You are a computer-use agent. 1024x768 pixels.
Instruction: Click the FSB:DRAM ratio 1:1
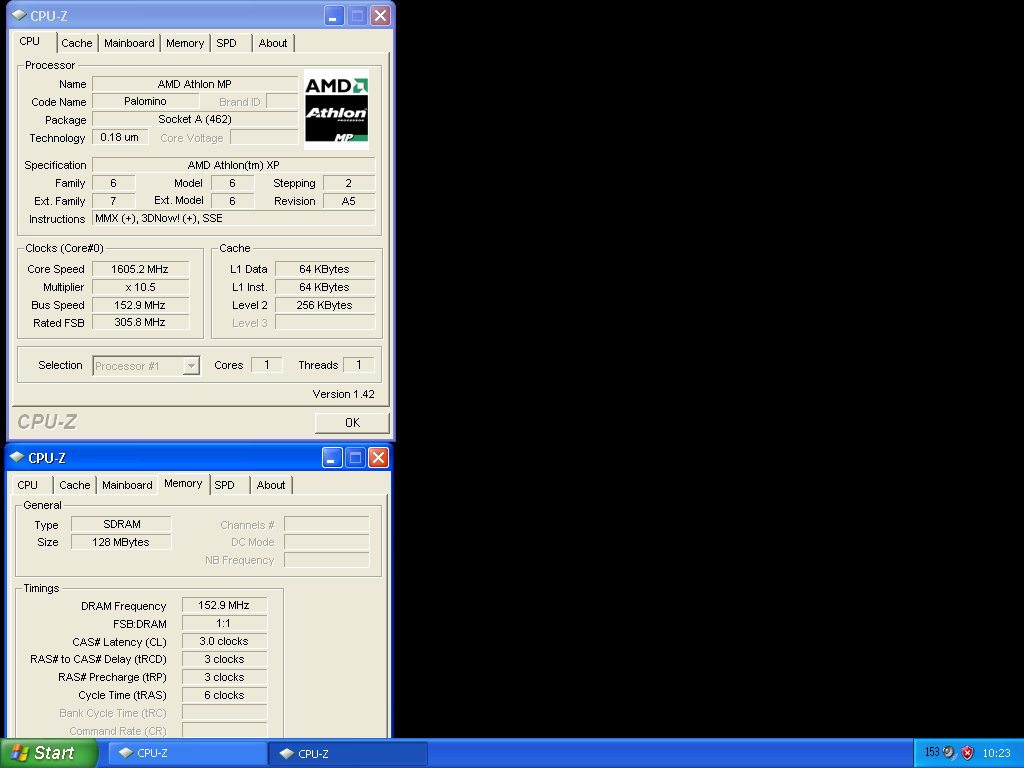[x=224, y=624]
